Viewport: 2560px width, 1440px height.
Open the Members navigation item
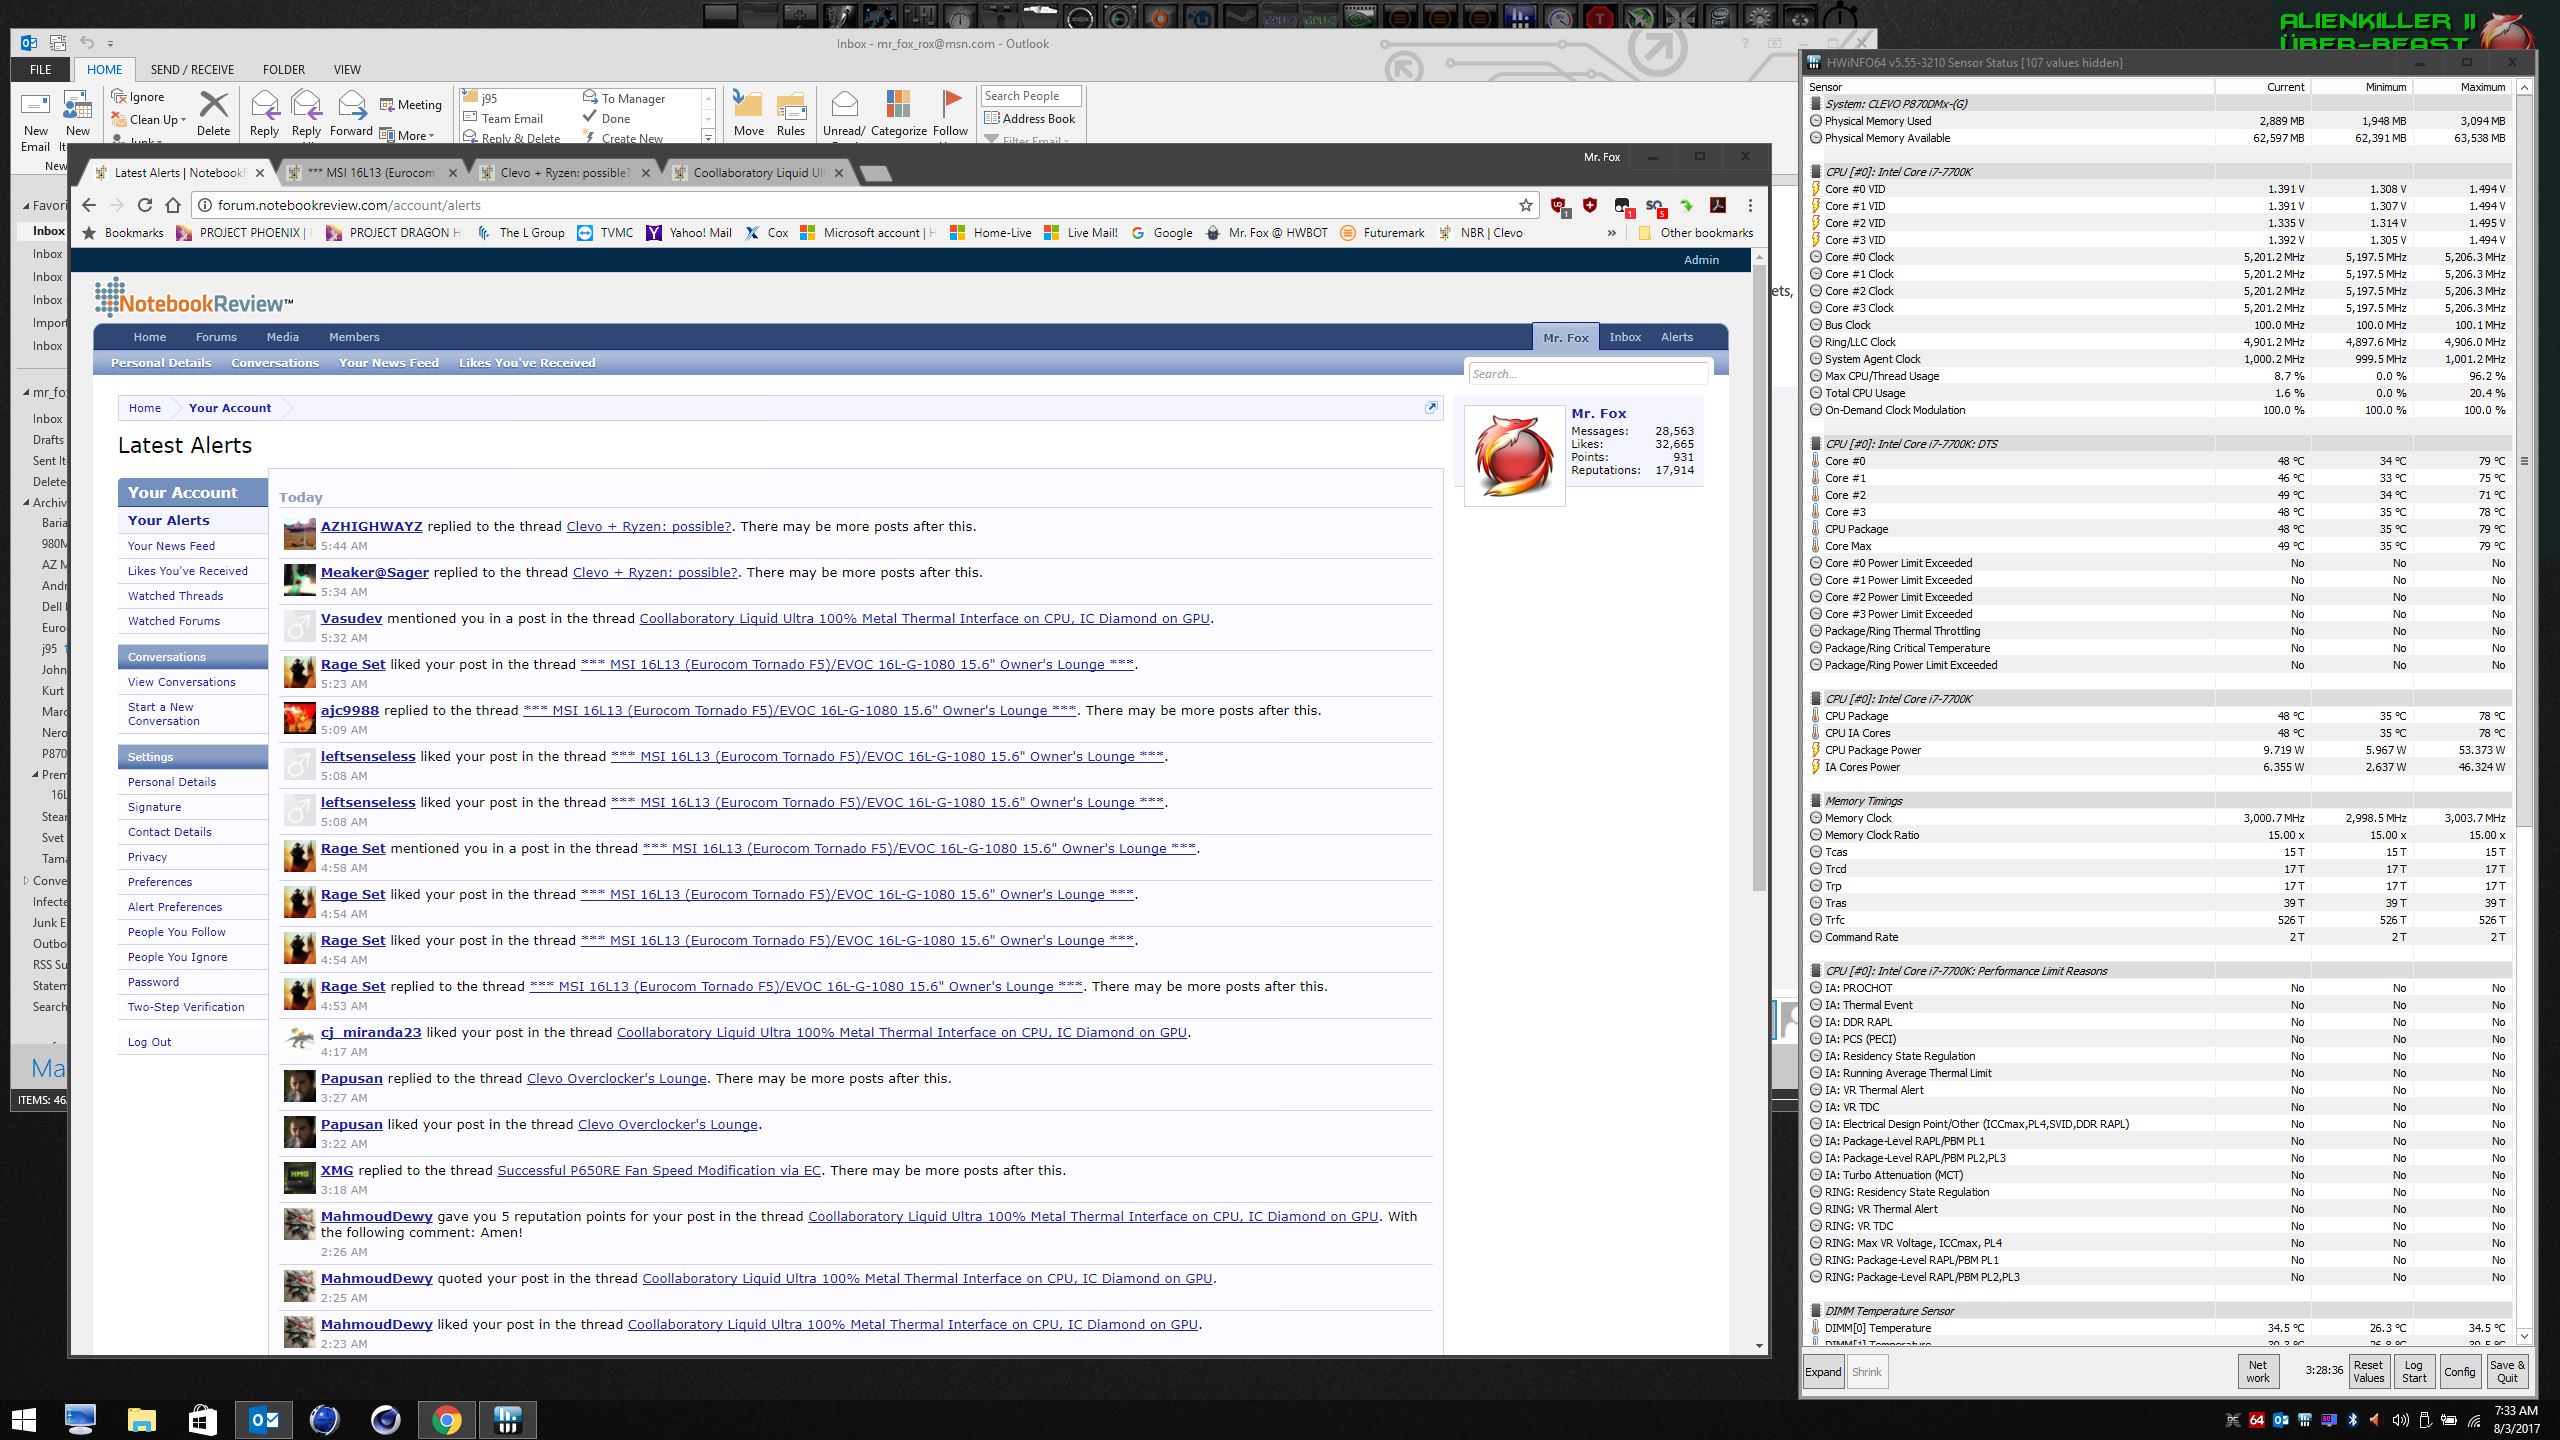pos(354,337)
